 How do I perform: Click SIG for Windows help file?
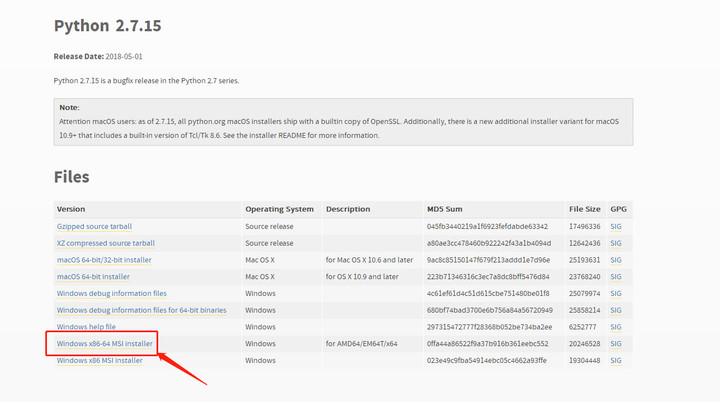coord(616,327)
